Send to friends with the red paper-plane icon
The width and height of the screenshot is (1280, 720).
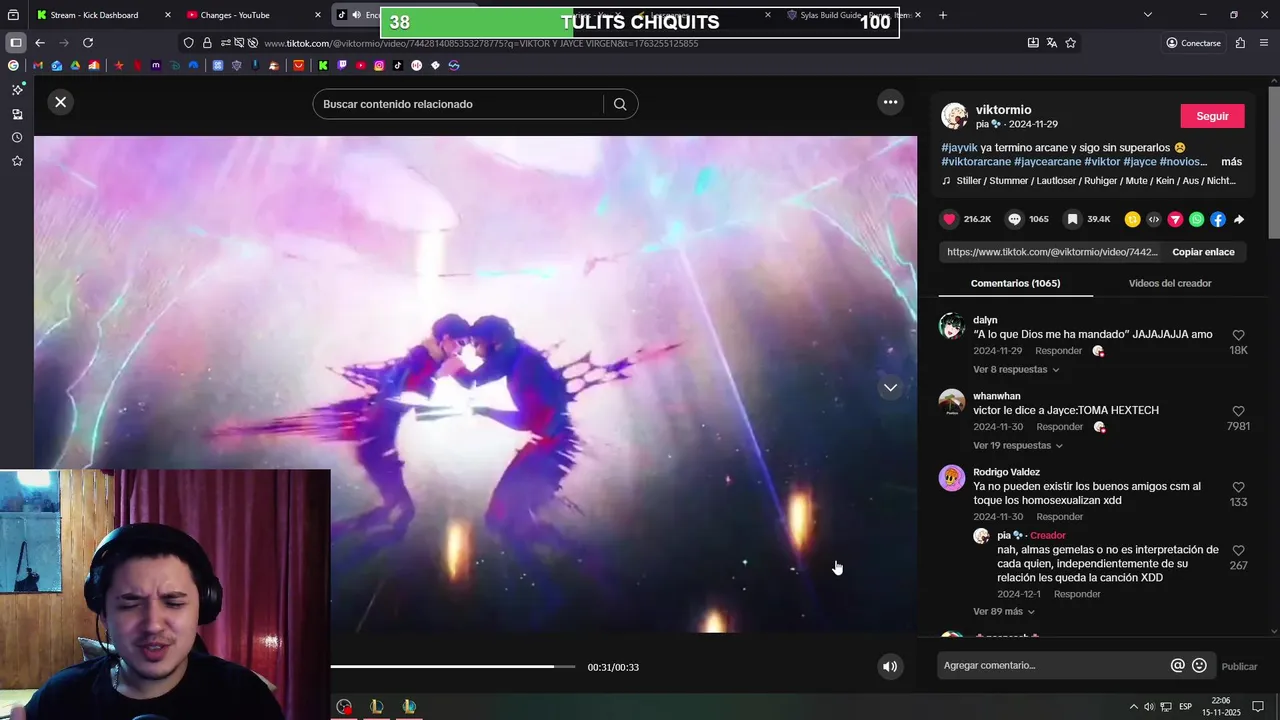(x=1175, y=219)
